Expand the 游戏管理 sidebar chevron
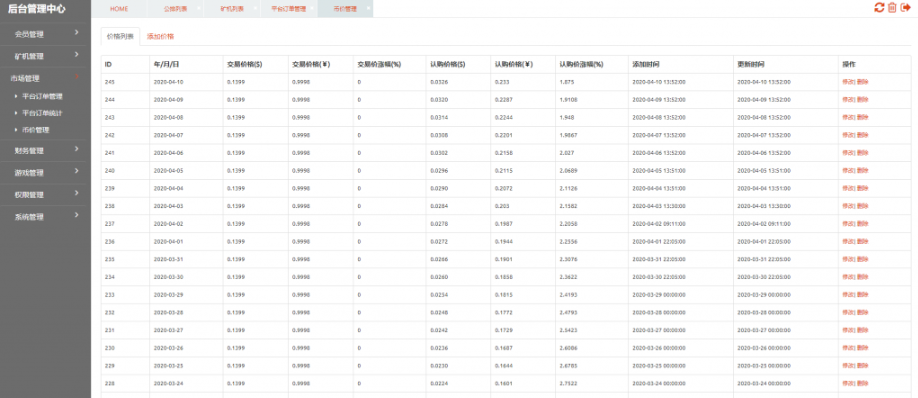 [77, 171]
